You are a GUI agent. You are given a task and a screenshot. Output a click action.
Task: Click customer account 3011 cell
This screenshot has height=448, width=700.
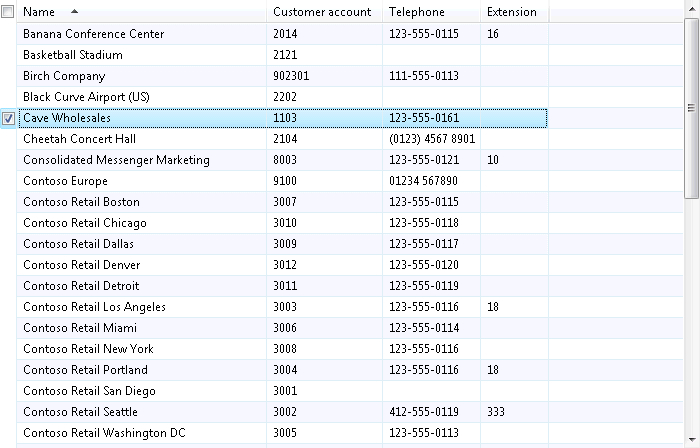(325, 286)
